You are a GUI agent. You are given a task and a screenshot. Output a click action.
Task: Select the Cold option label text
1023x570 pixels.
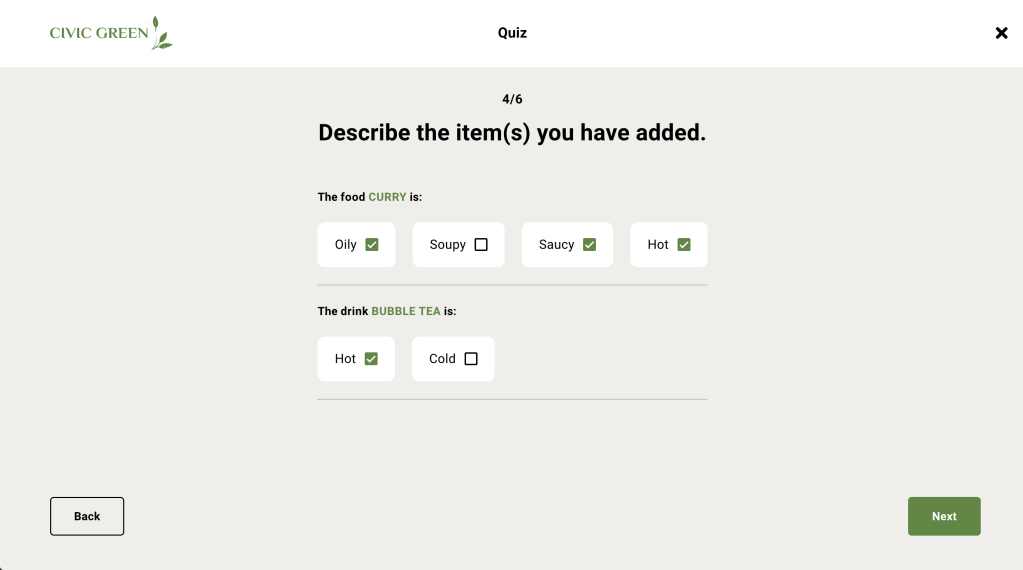tap(442, 359)
